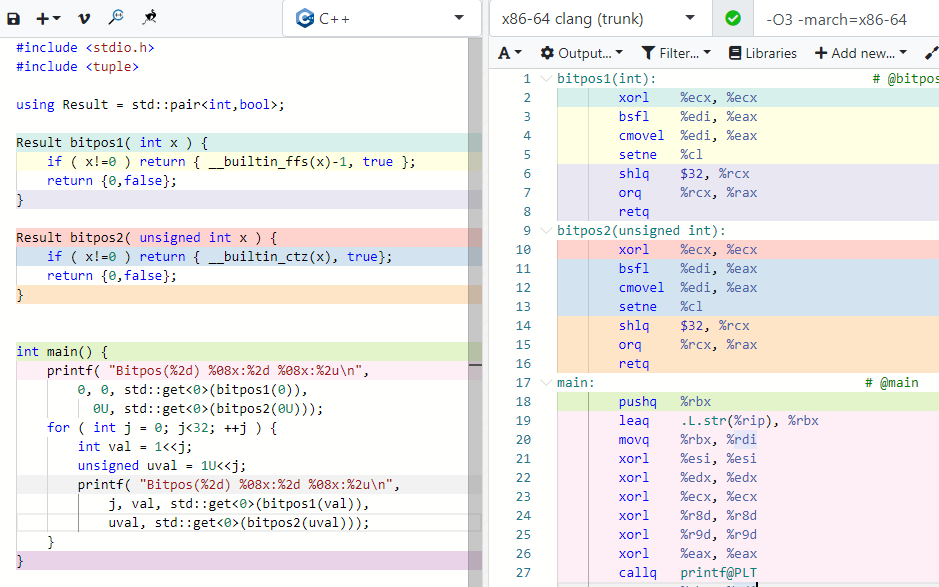
Task: Toggle Vim mode with the V icon
Action: [84, 19]
